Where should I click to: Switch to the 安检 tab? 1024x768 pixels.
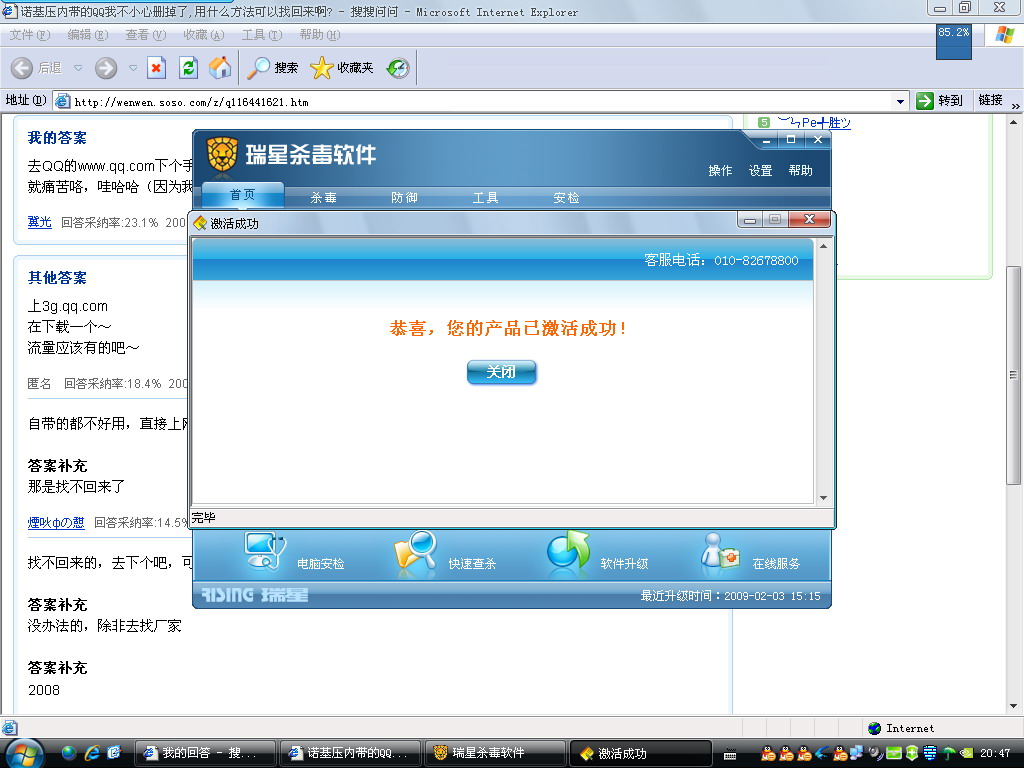pos(566,197)
